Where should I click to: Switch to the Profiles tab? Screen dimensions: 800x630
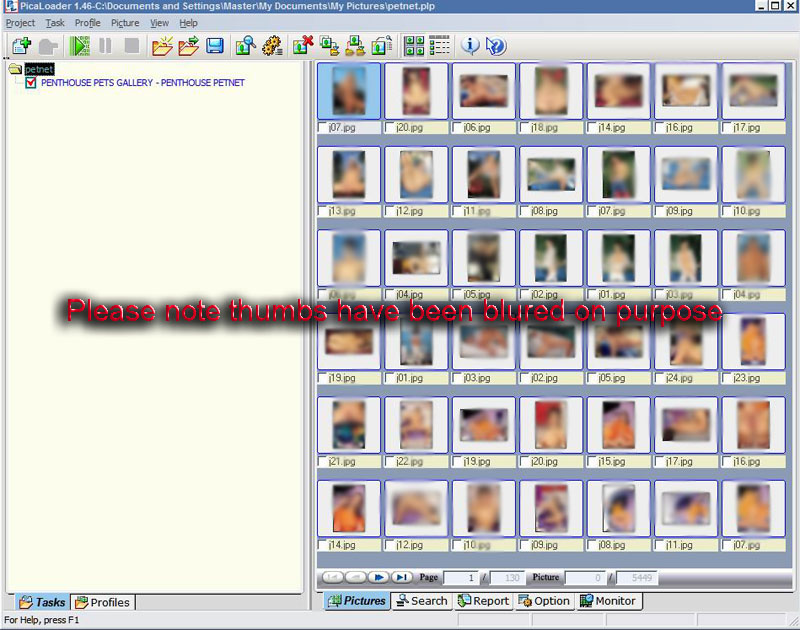103,602
